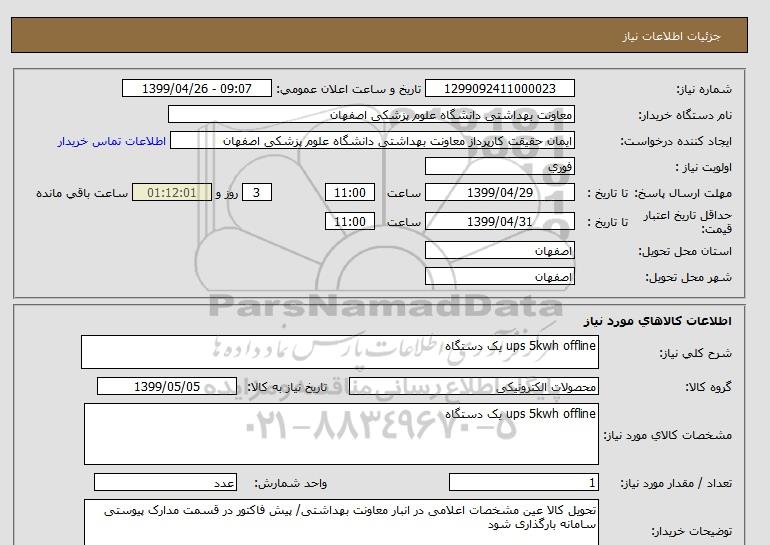Click the گروه کالا label
The width and height of the screenshot is (770, 545).
point(709,387)
